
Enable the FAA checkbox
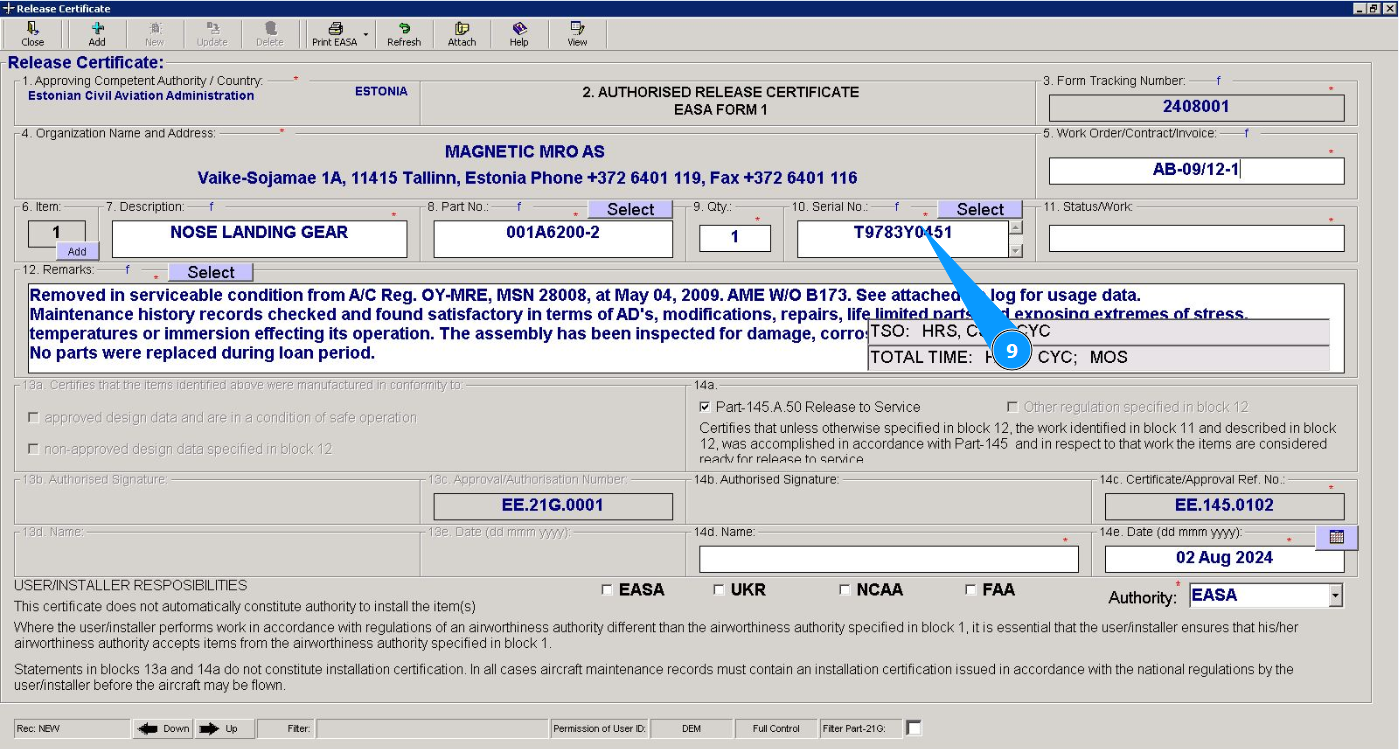click(971, 590)
